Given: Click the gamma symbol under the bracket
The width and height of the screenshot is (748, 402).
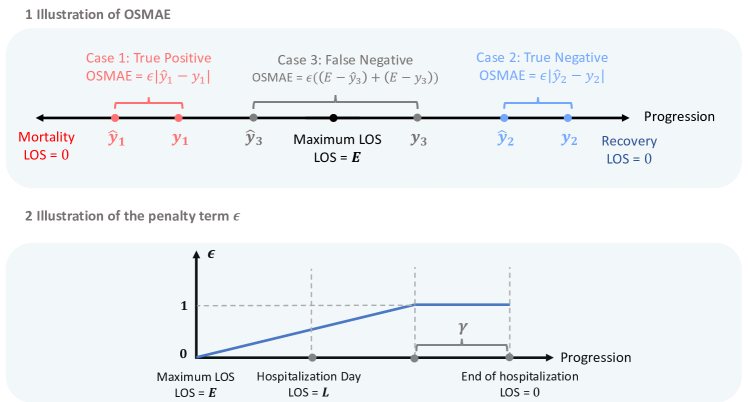Looking at the screenshot, I should pyautogui.click(x=462, y=329).
